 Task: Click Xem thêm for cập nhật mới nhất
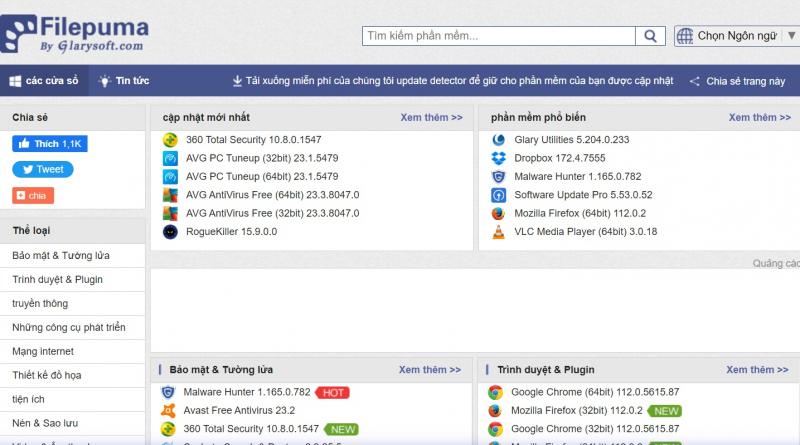click(432, 117)
